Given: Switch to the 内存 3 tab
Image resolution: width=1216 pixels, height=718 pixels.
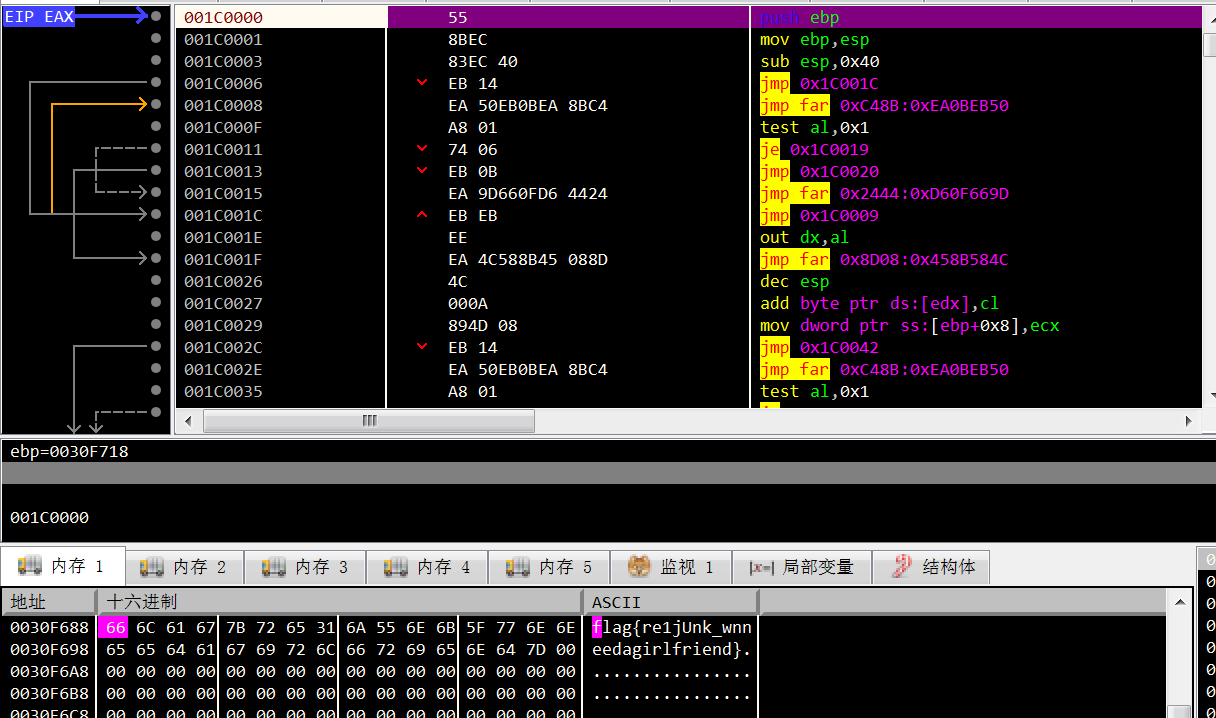Looking at the screenshot, I should coord(307,567).
